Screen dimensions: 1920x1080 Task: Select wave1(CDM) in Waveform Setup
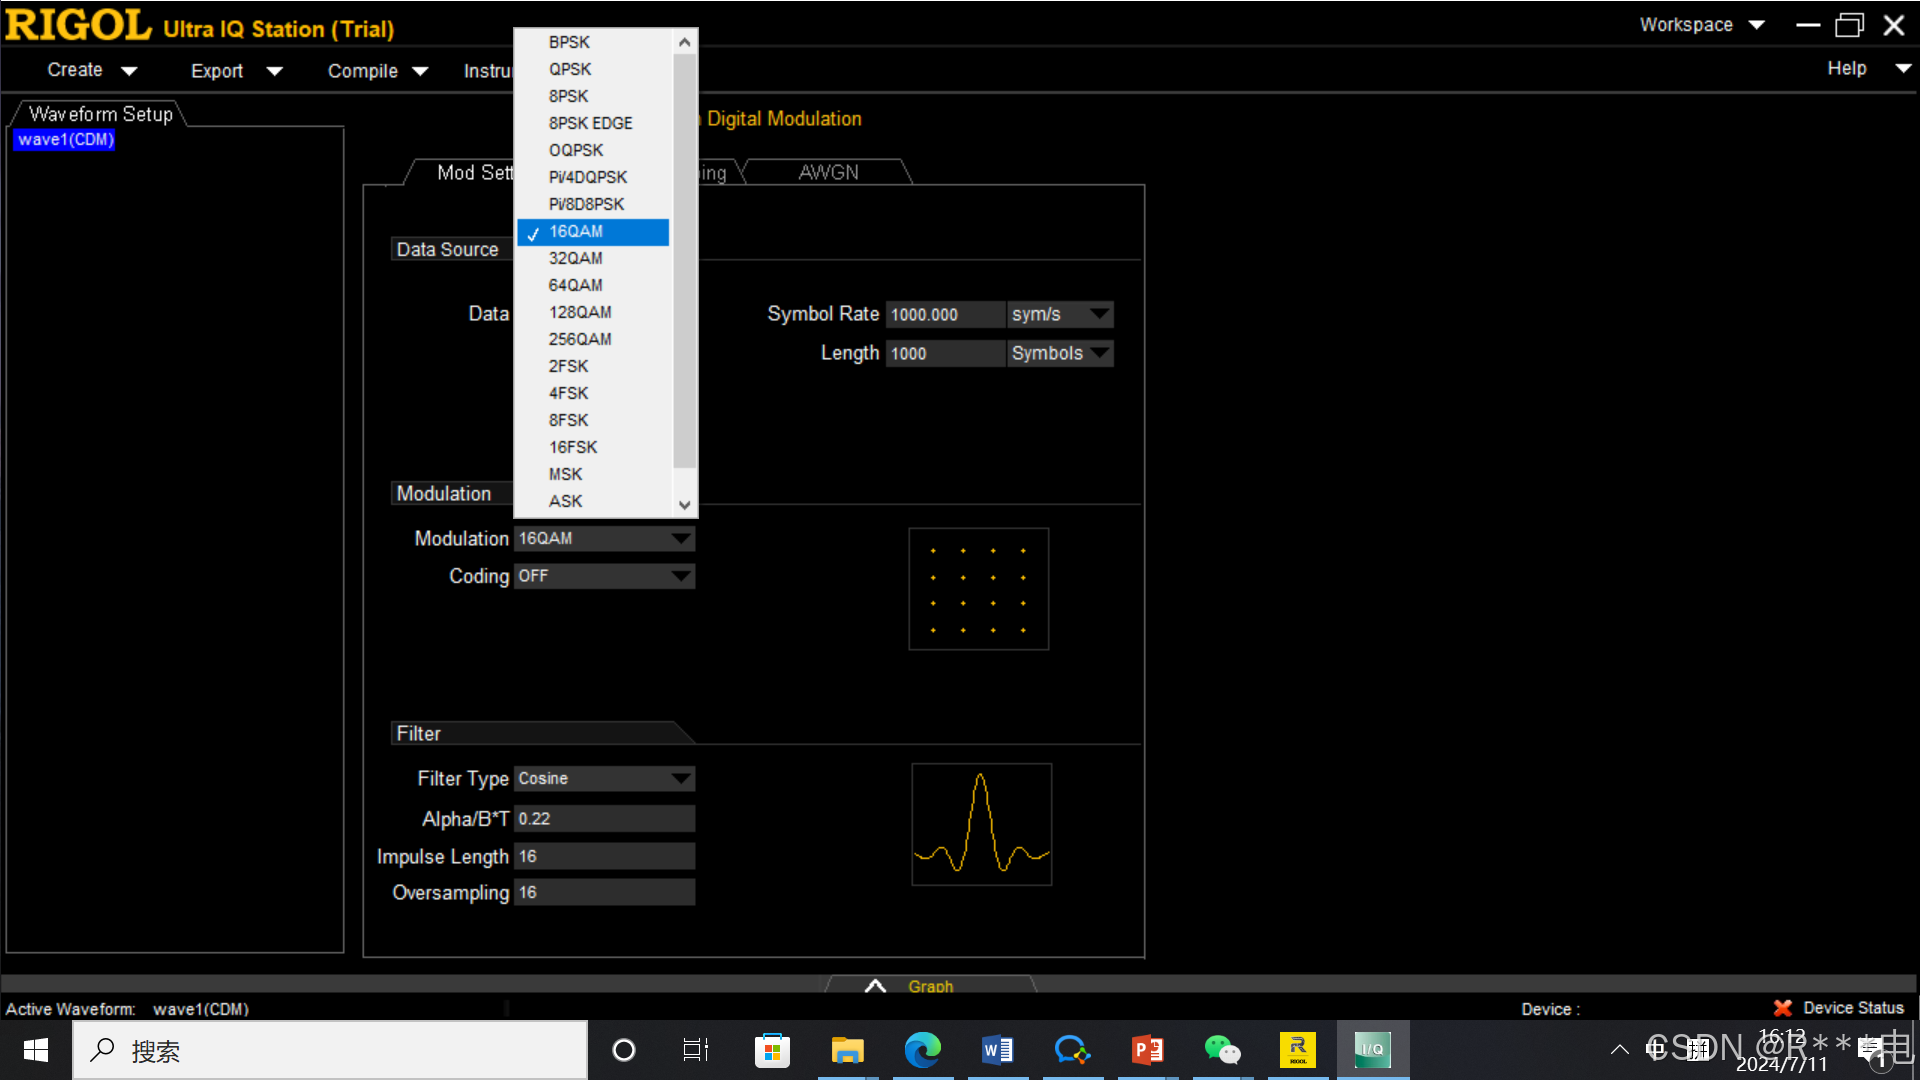point(66,140)
